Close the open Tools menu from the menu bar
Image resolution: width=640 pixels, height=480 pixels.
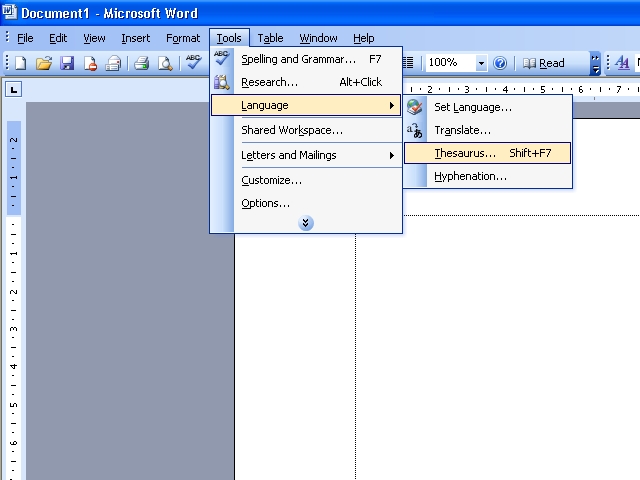[229, 38]
